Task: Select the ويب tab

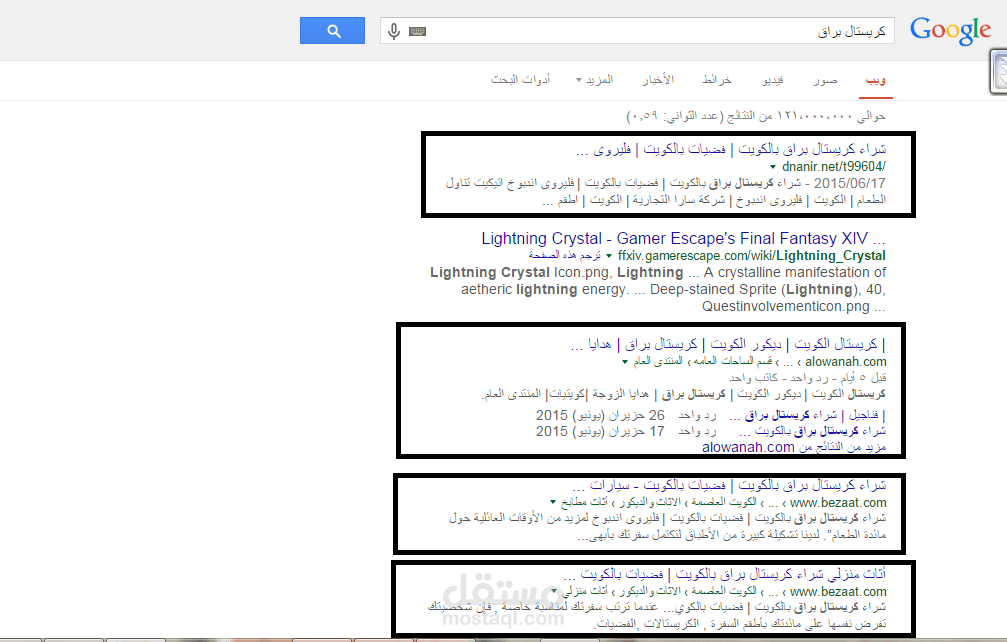Action: click(x=875, y=80)
